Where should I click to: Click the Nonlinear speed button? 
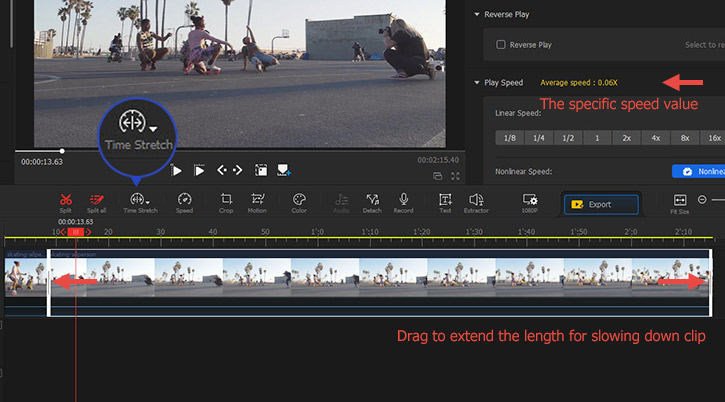click(698, 172)
